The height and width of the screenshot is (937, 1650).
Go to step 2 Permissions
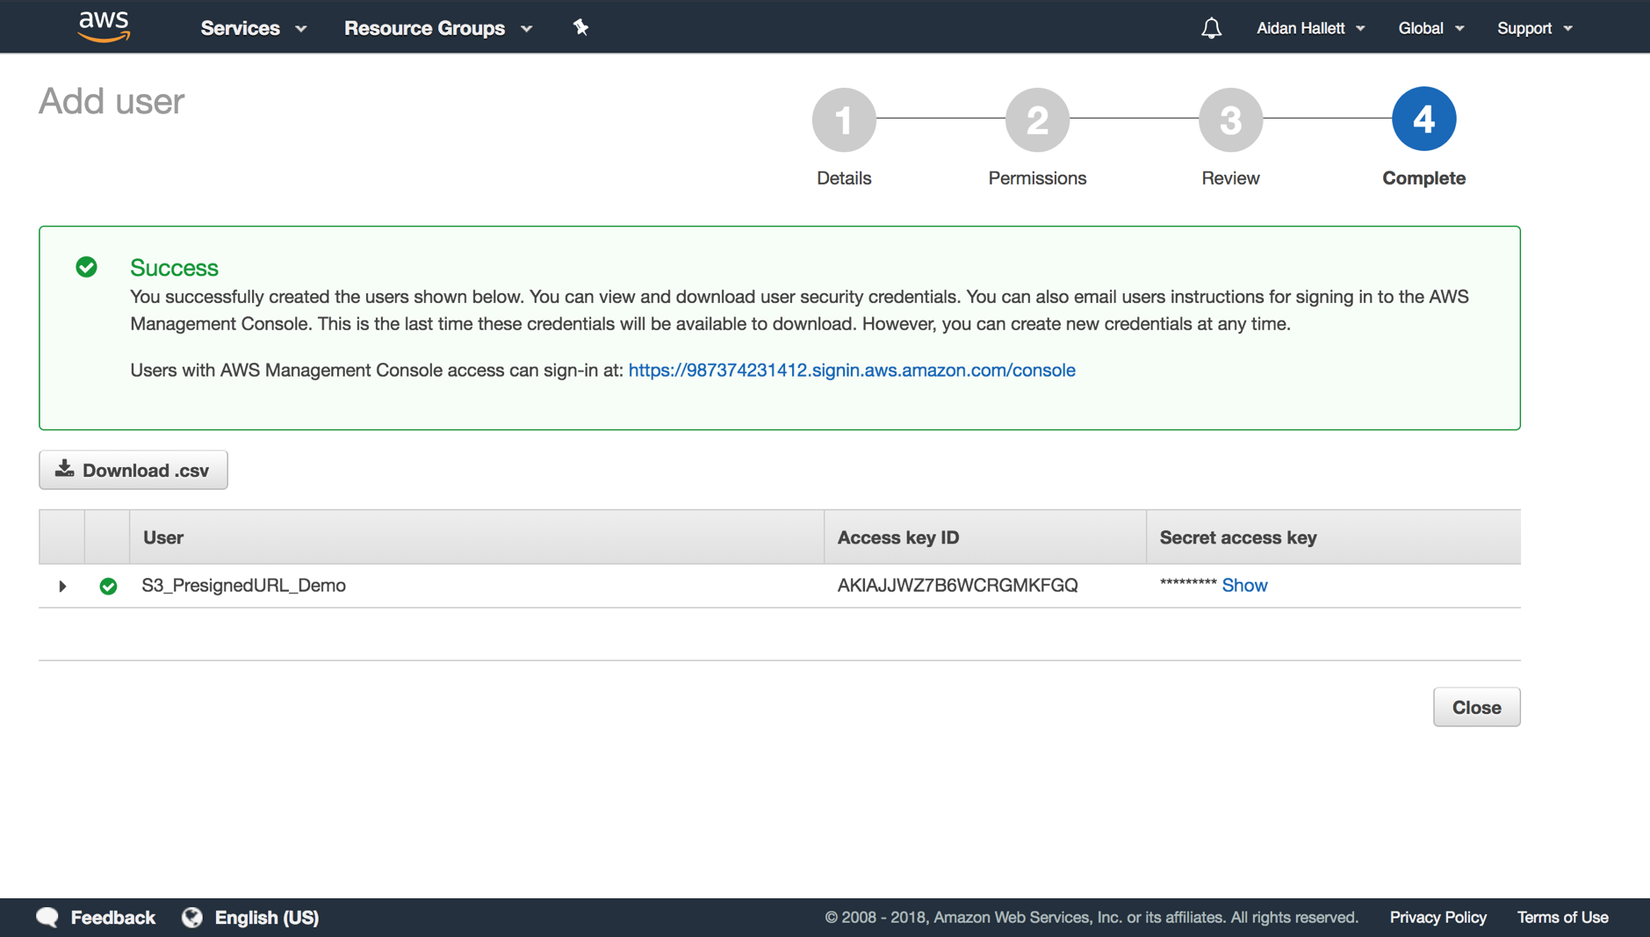point(1037,120)
